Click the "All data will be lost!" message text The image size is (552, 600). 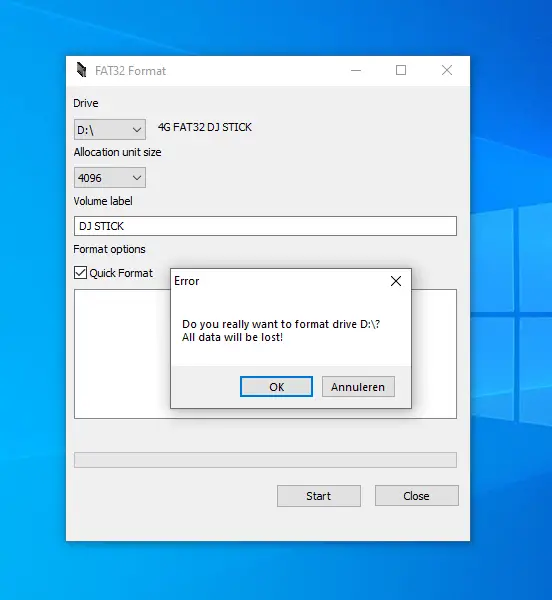pyautogui.click(x=232, y=337)
